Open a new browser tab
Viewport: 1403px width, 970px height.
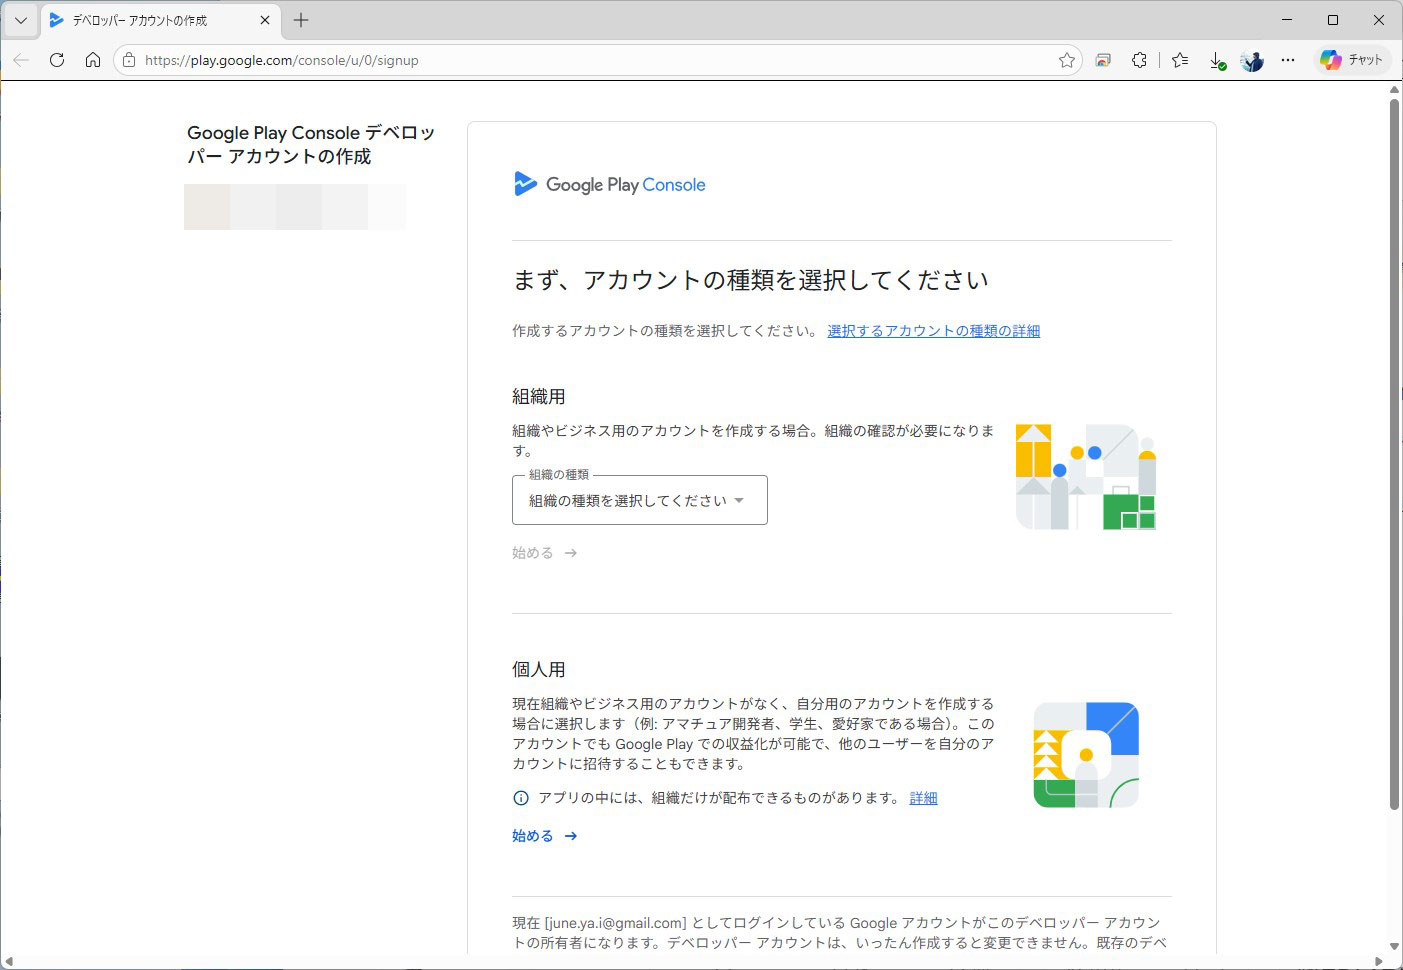(x=301, y=20)
